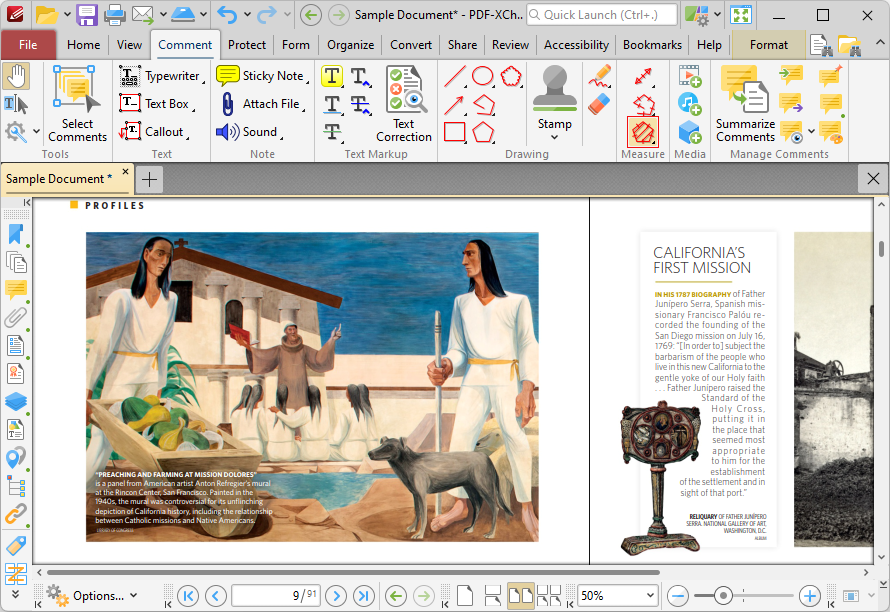The height and width of the screenshot is (612, 890).
Task: Click the horizontal scrollbar
Action: pyautogui.click(x=353, y=572)
